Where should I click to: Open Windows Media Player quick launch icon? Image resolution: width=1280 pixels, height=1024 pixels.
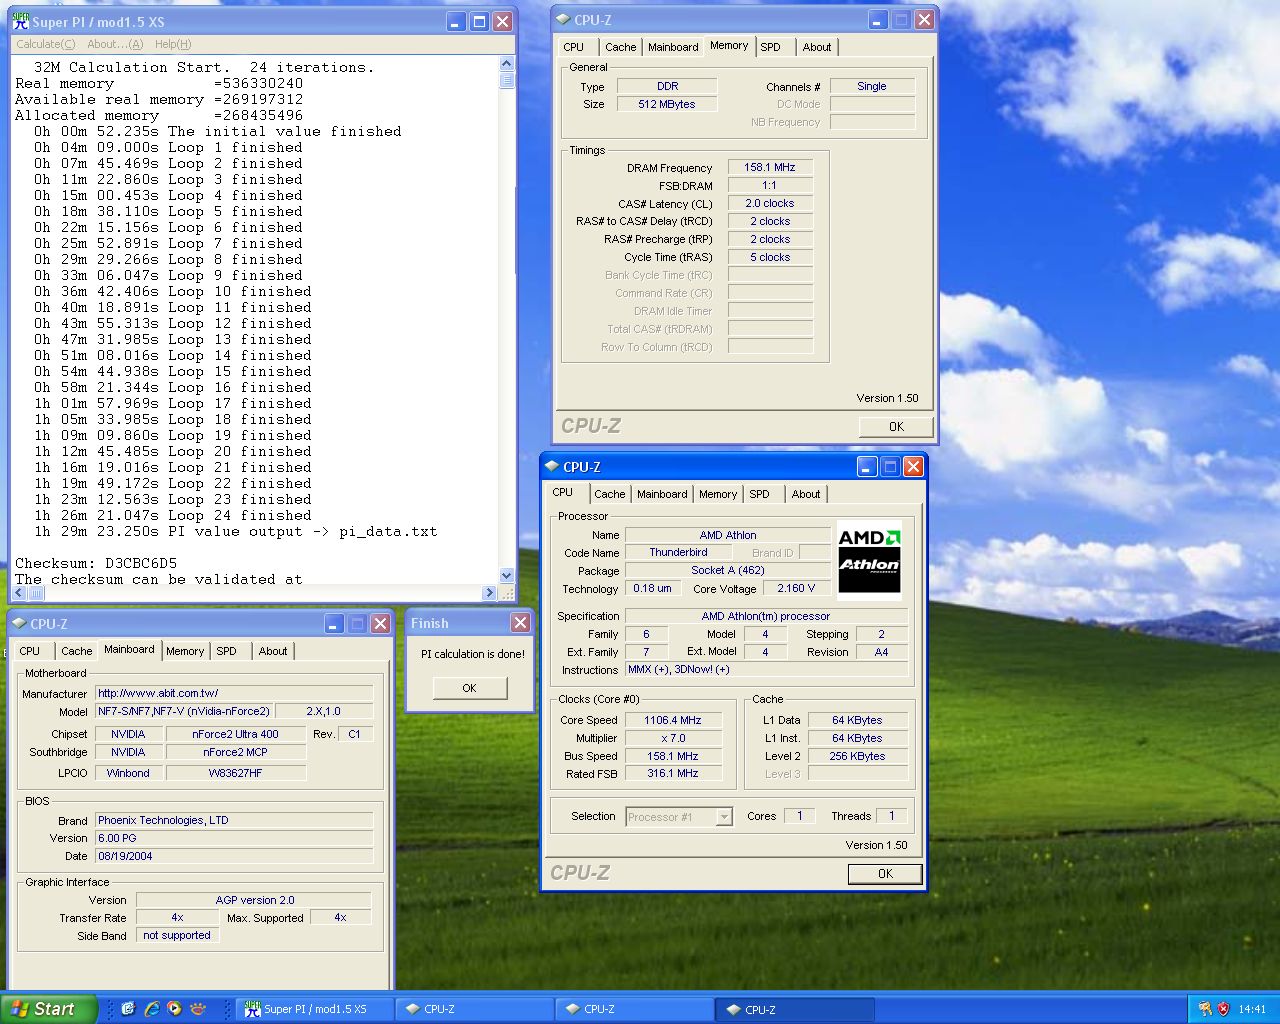point(175,1008)
